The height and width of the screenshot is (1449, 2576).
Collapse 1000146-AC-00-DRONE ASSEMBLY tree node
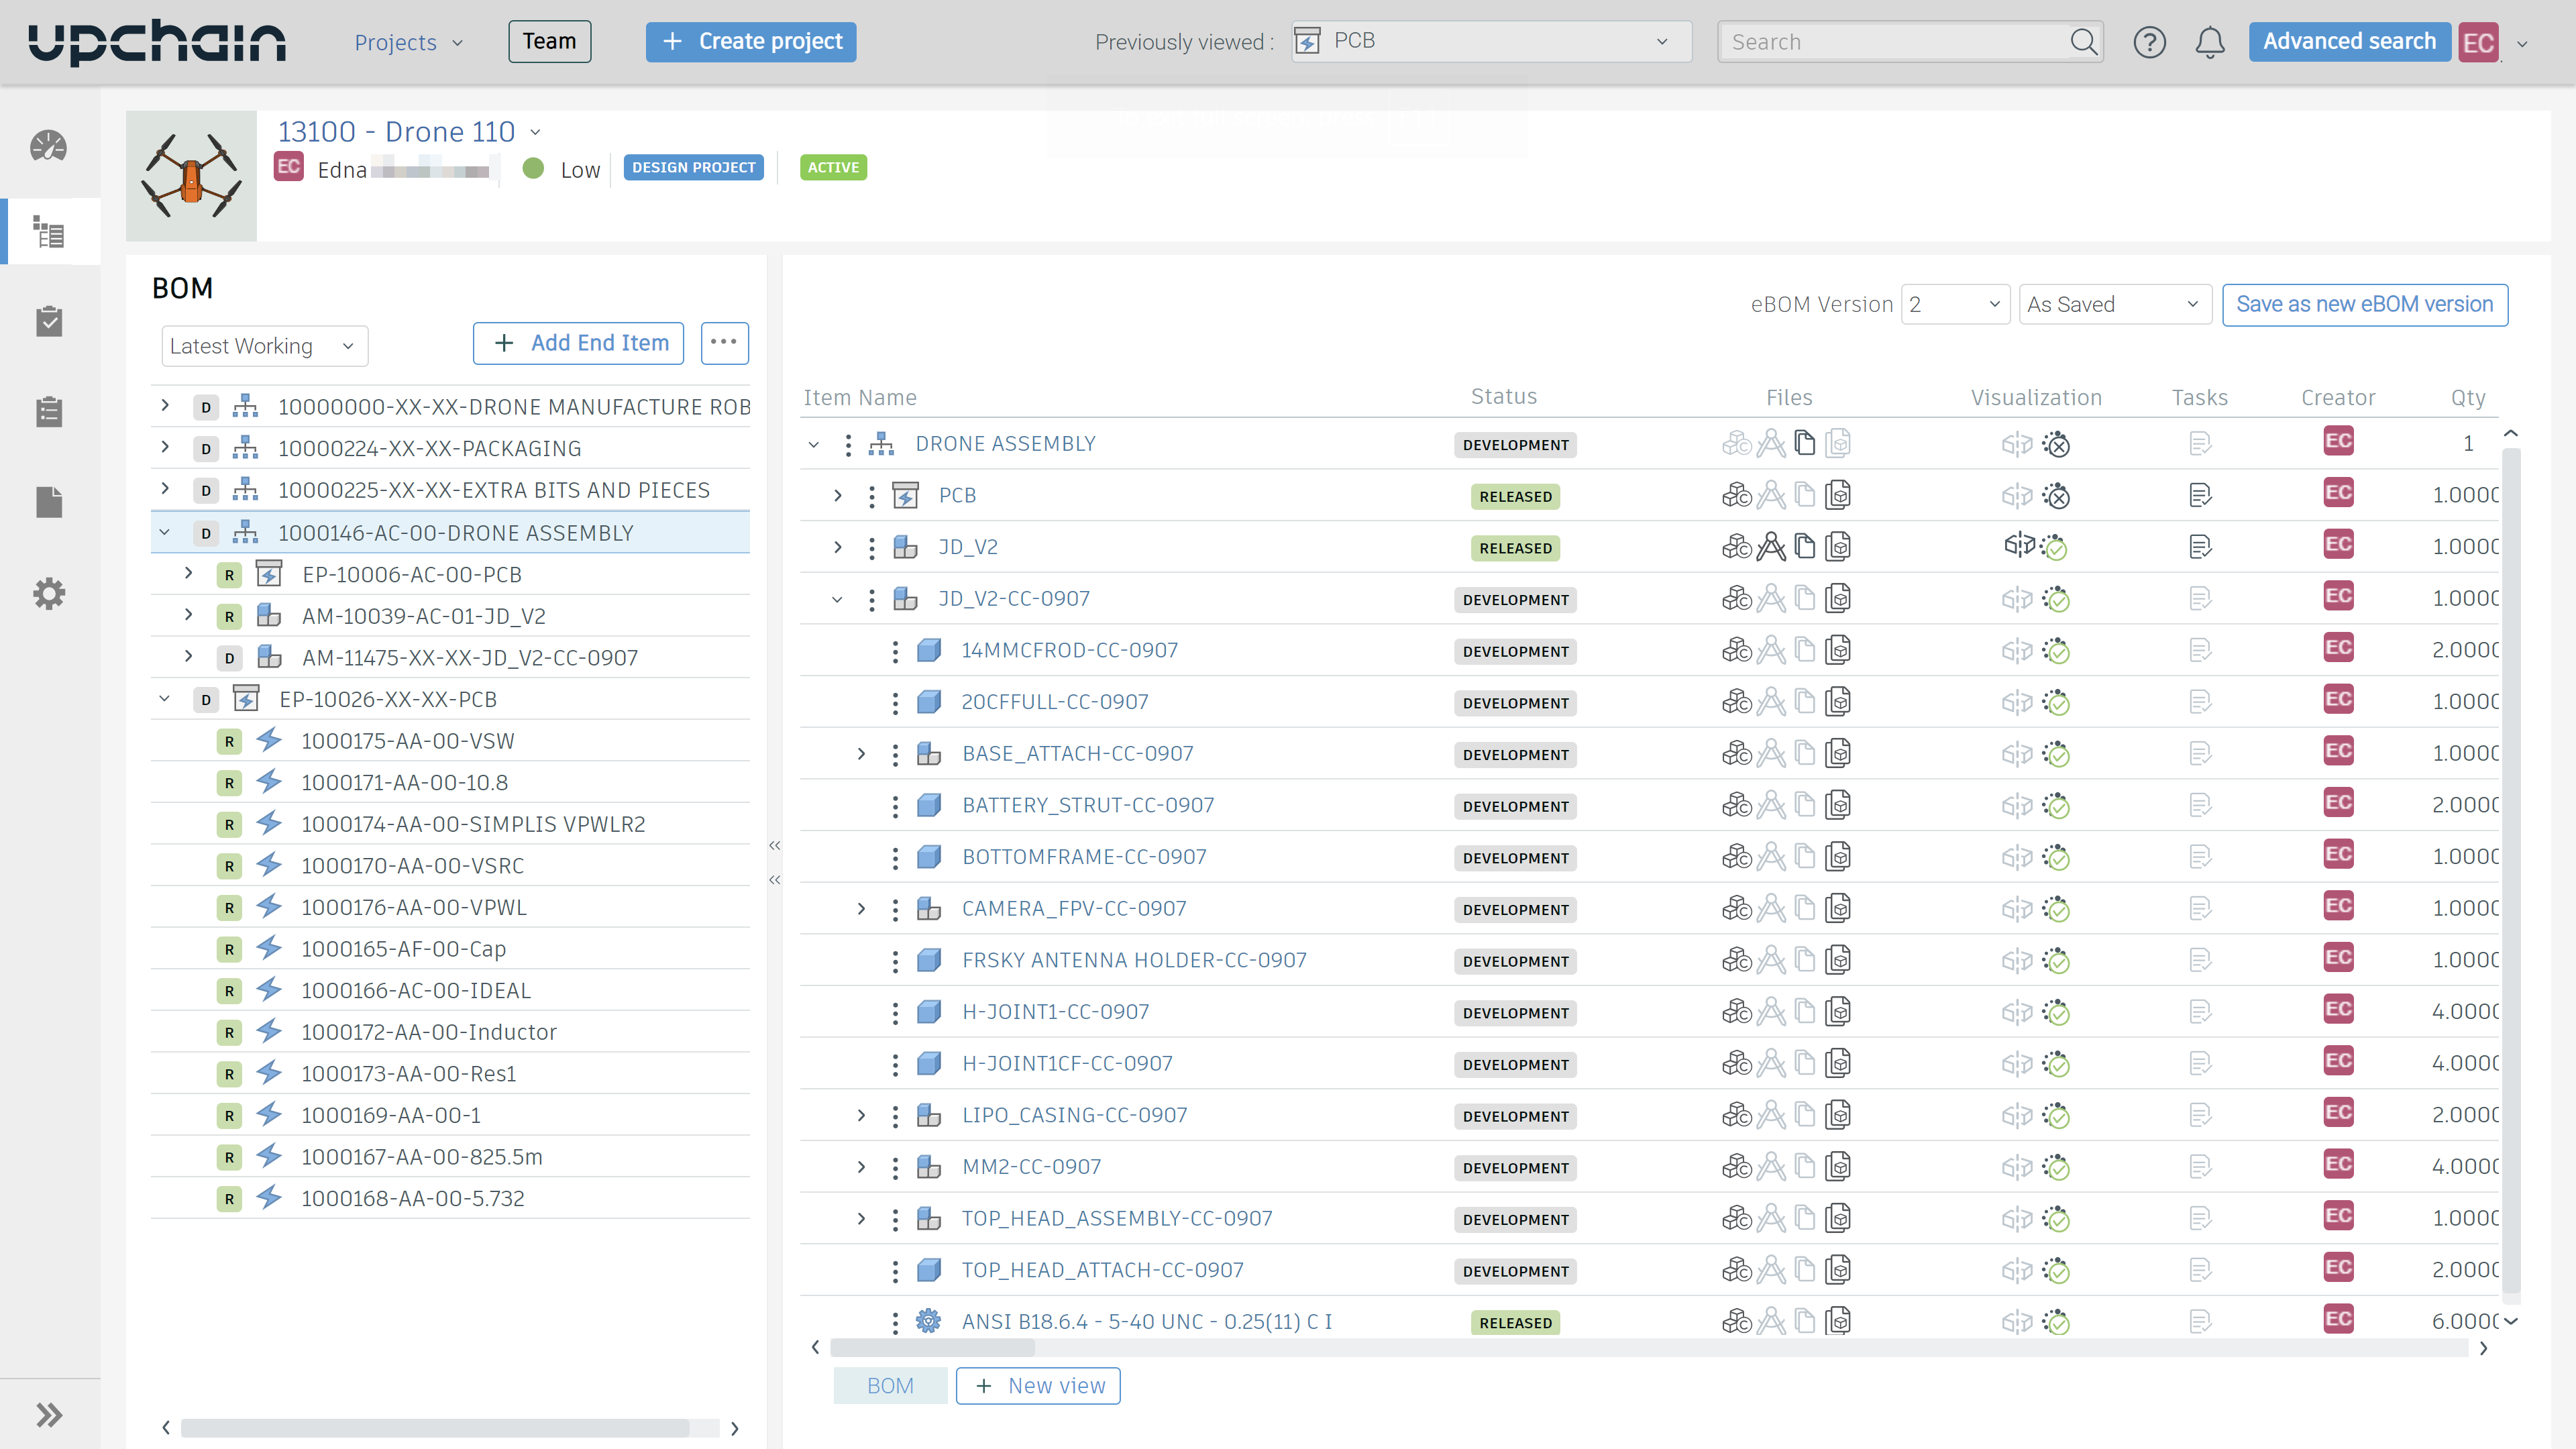(165, 532)
